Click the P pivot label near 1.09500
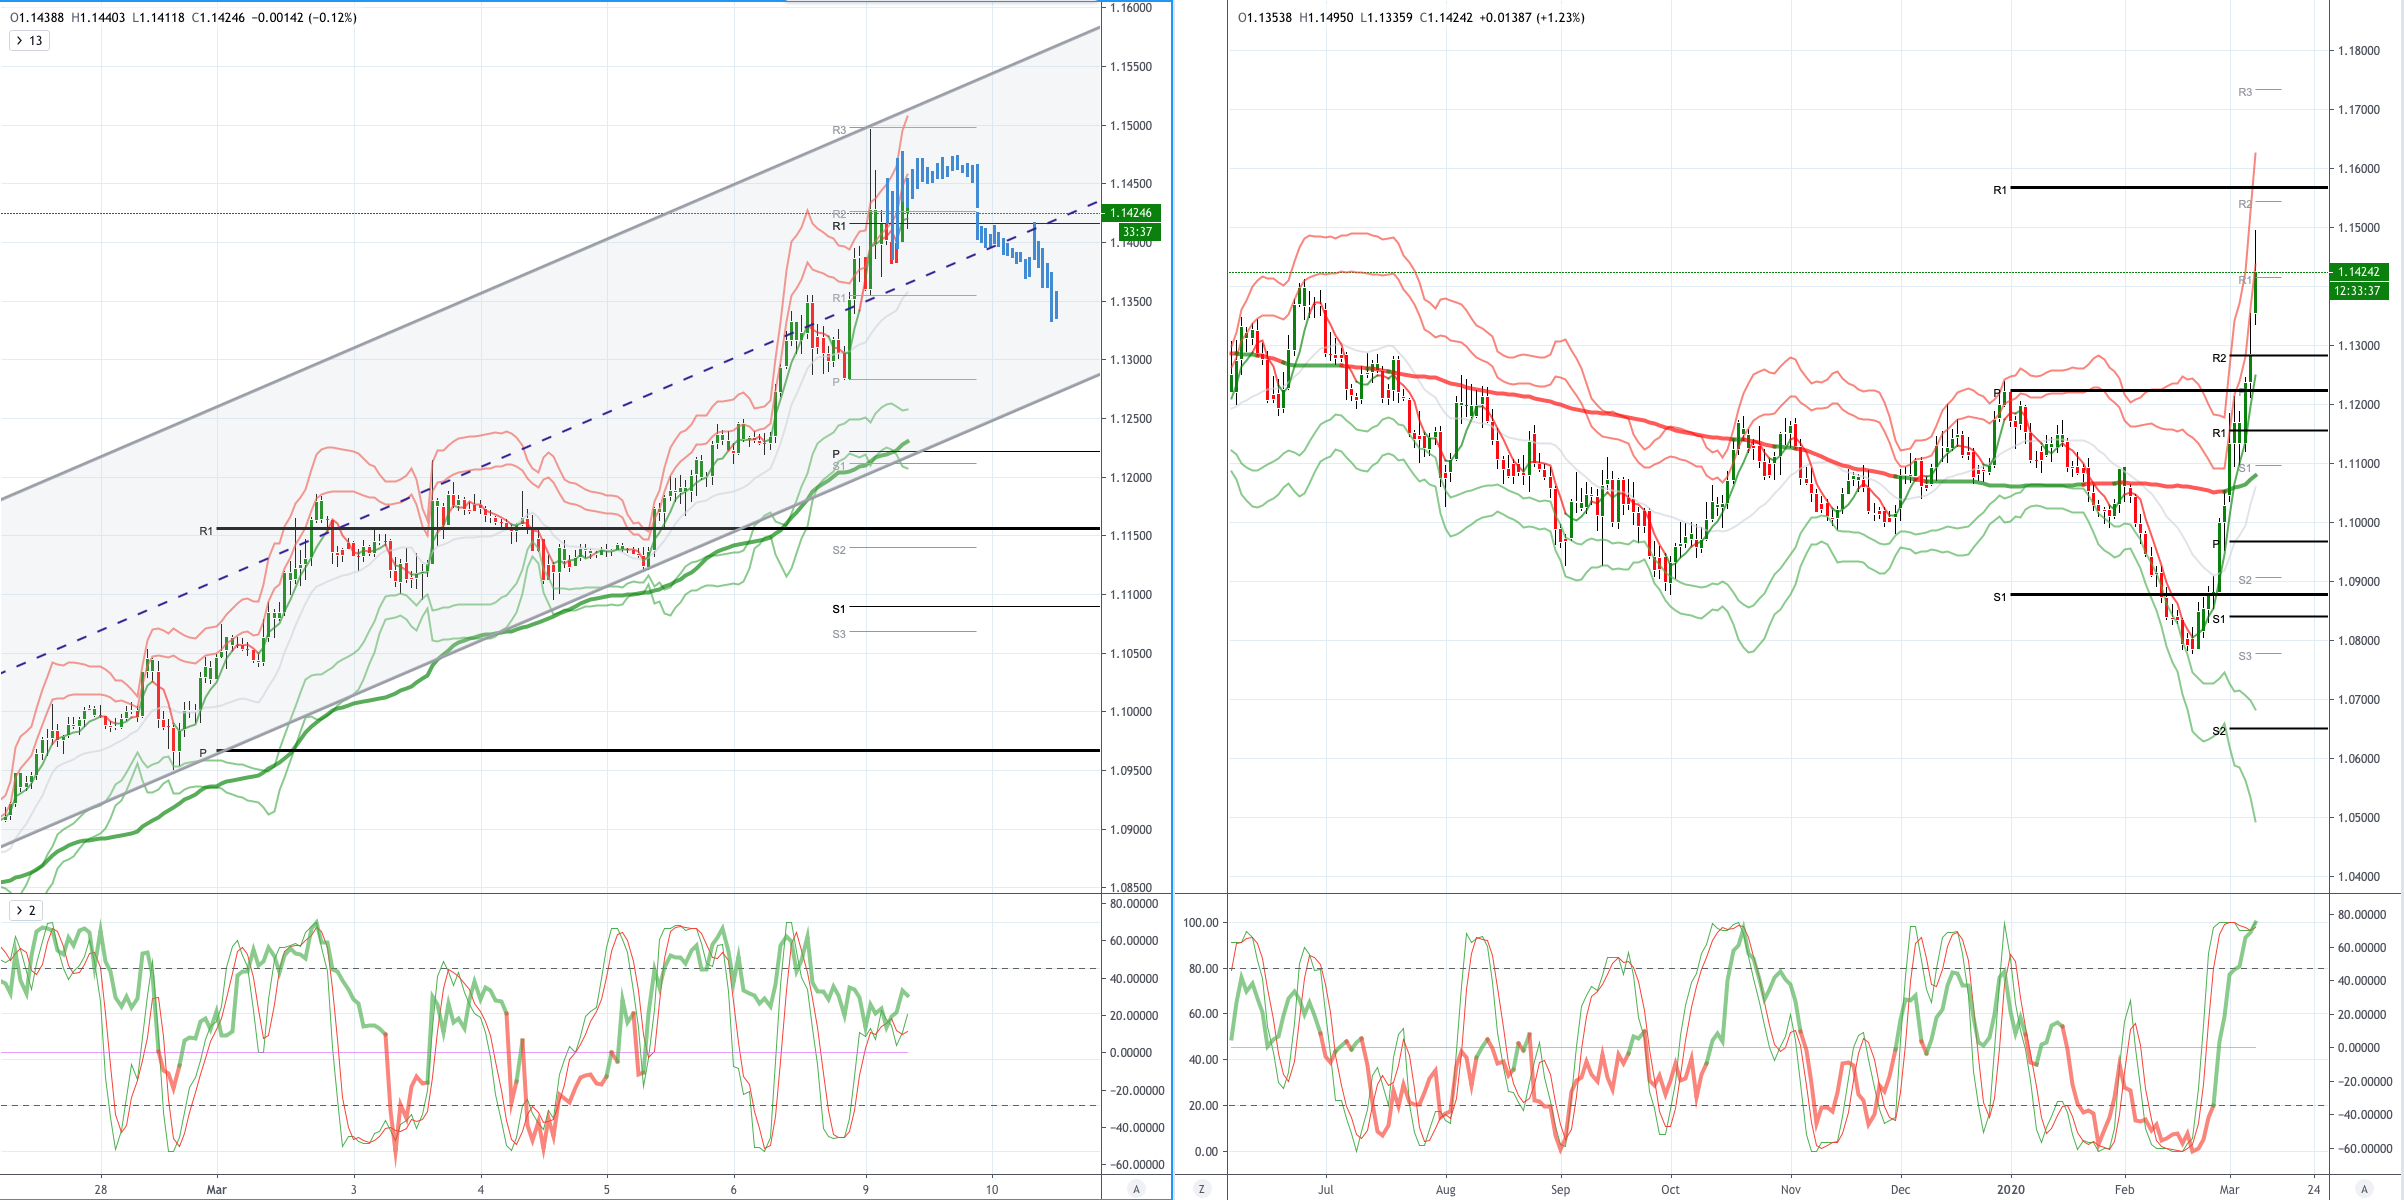 [x=203, y=753]
